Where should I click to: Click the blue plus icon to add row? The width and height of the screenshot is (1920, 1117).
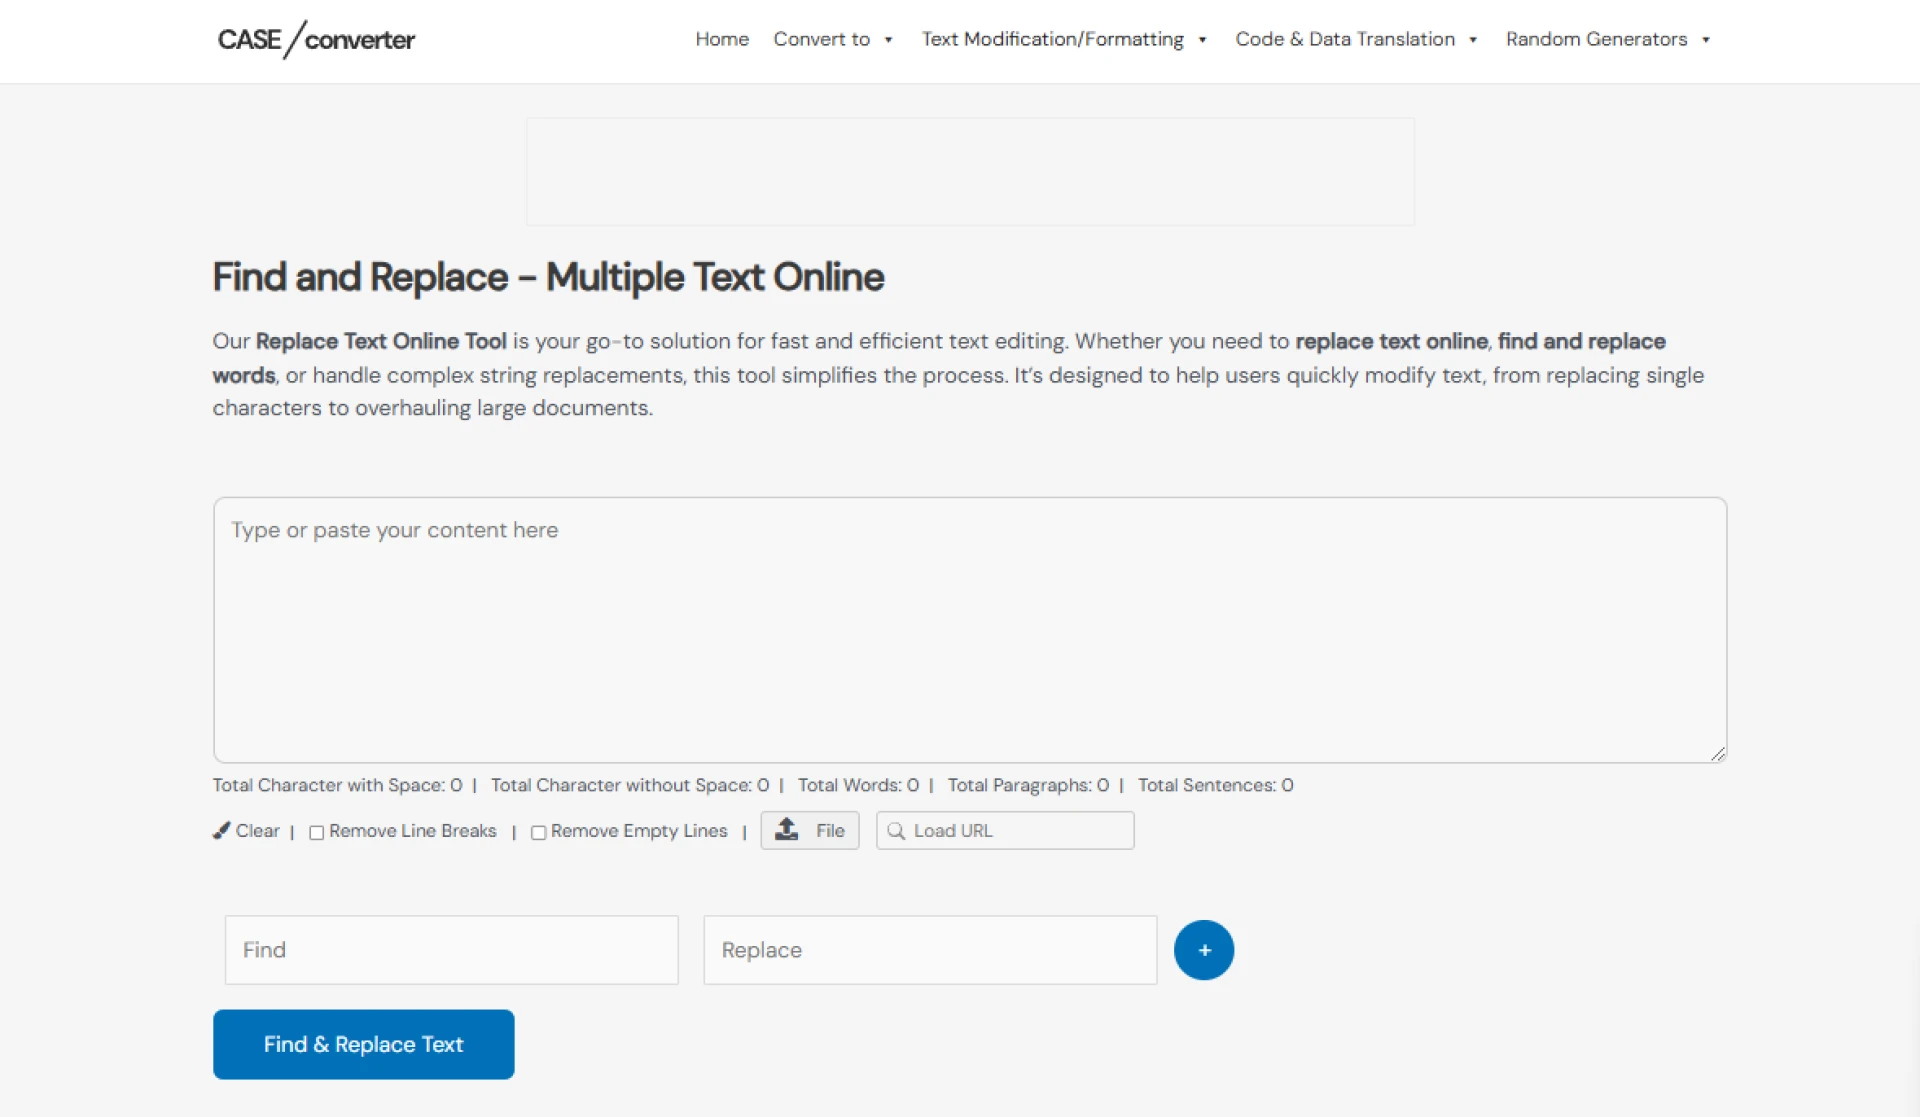[1203, 949]
